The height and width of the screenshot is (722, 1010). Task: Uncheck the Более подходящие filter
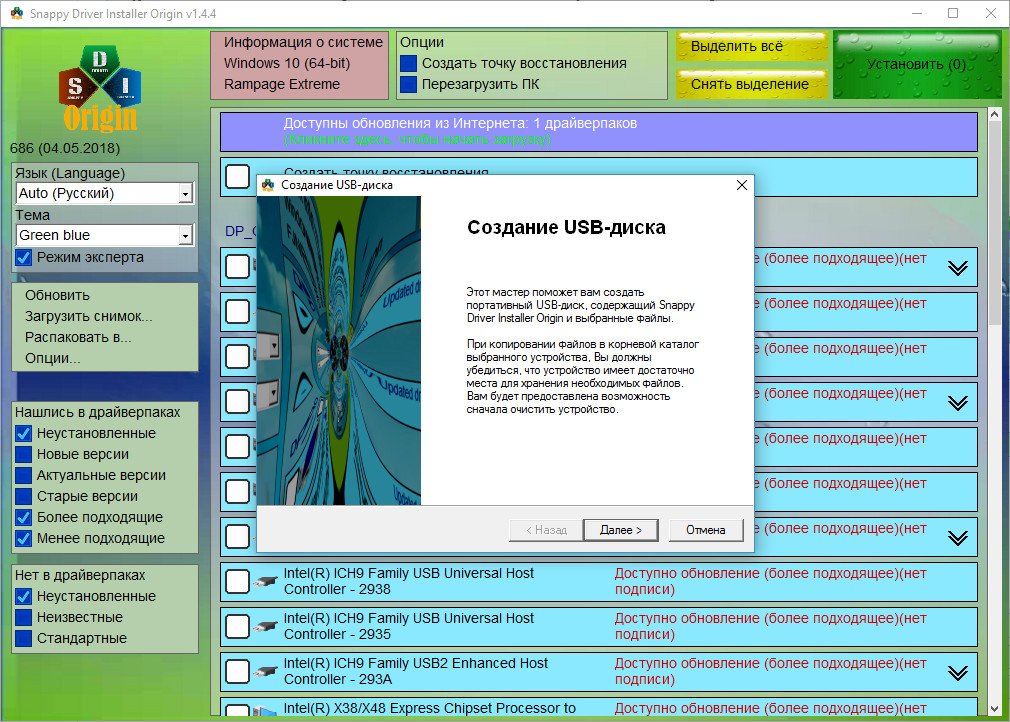24,517
